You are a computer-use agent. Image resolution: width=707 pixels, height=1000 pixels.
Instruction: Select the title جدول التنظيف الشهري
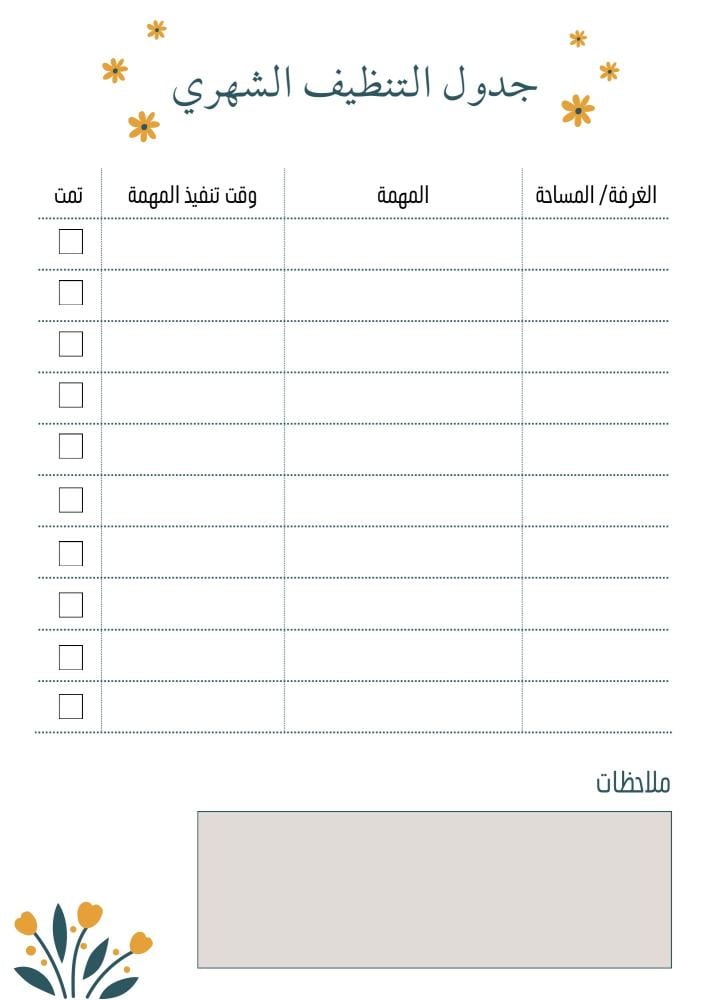pyautogui.click(x=354, y=87)
